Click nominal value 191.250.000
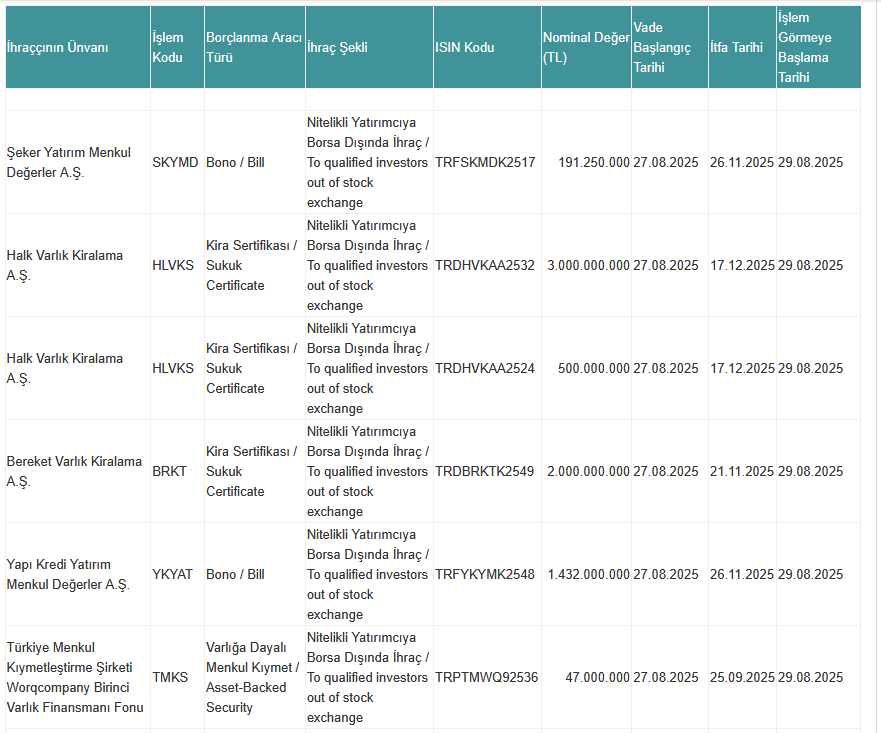This screenshot has height=733, width=881. [594, 162]
